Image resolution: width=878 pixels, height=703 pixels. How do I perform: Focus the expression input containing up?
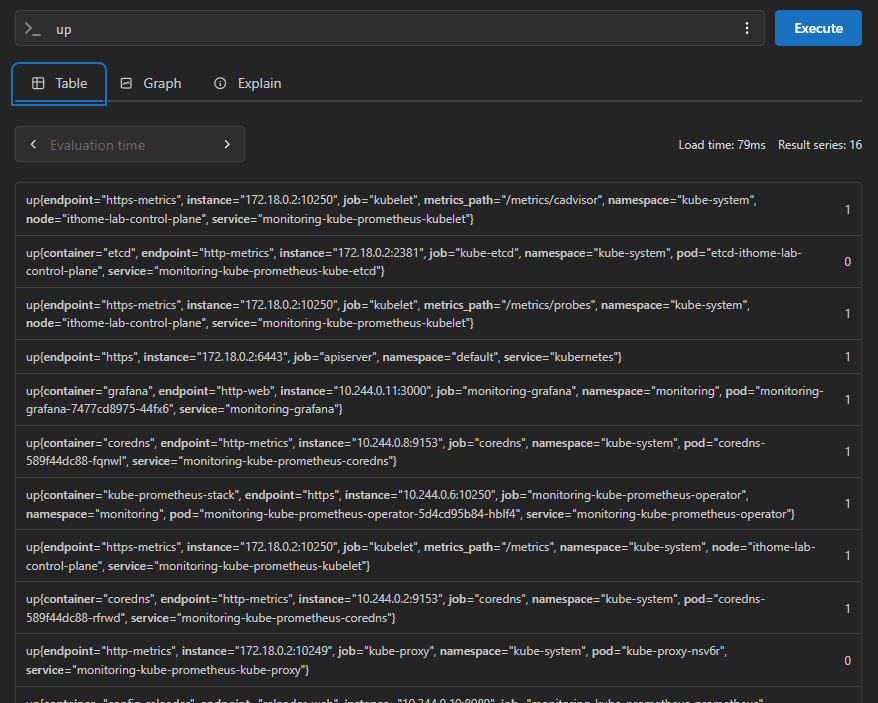[x=390, y=28]
